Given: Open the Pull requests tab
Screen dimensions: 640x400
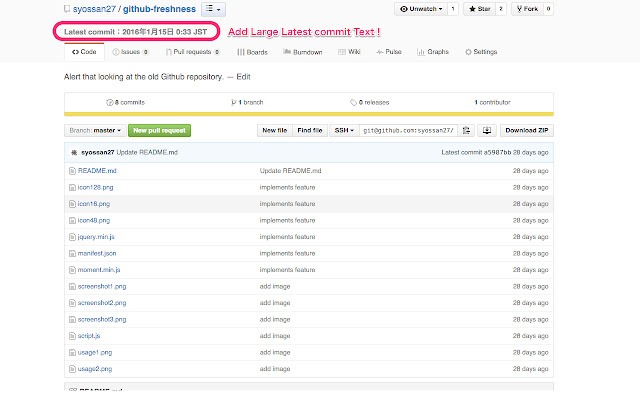Looking at the screenshot, I should pyautogui.click(x=193, y=52).
